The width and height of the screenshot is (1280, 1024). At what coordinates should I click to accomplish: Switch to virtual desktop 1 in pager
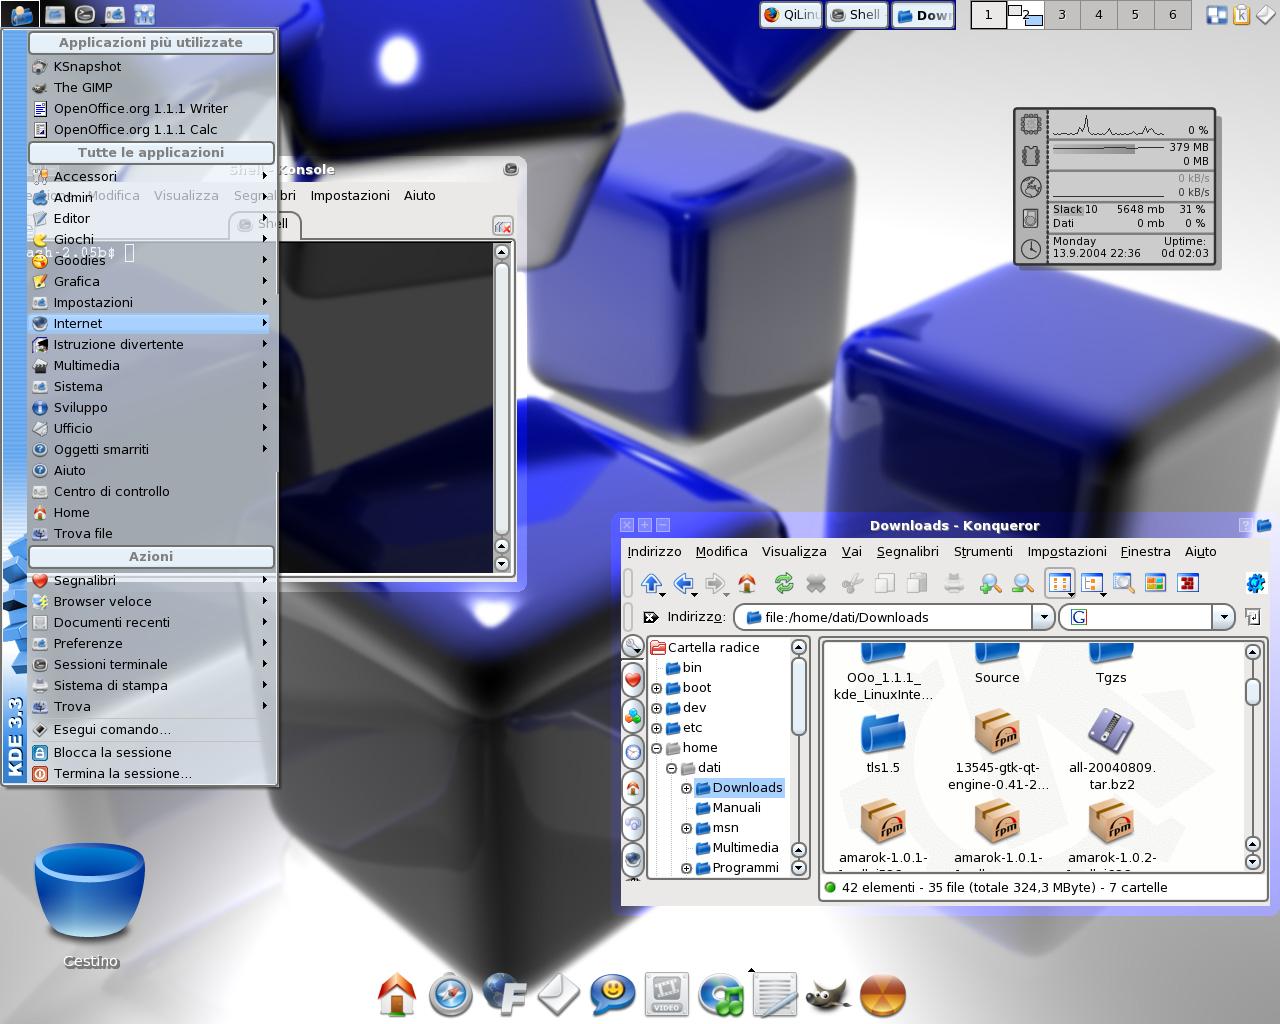(x=989, y=15)
